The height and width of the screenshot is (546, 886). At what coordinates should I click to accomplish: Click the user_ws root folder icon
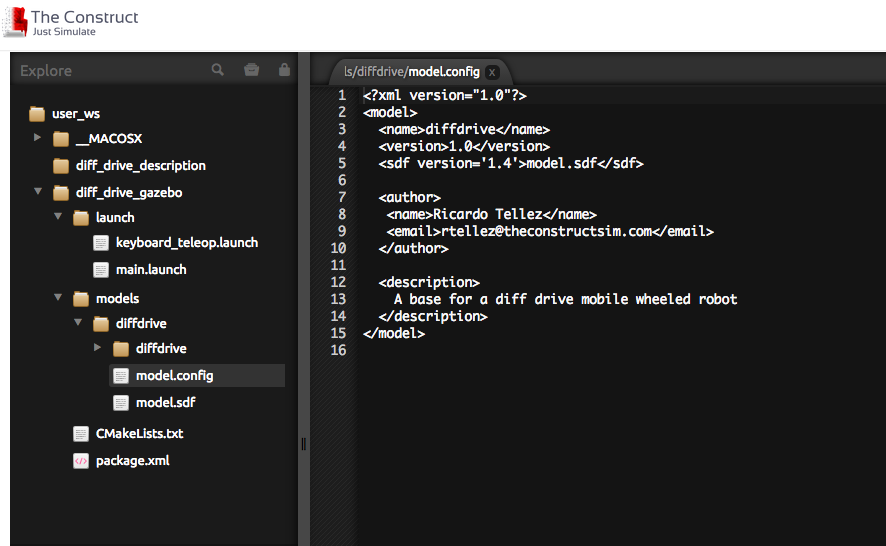(37, 114)
